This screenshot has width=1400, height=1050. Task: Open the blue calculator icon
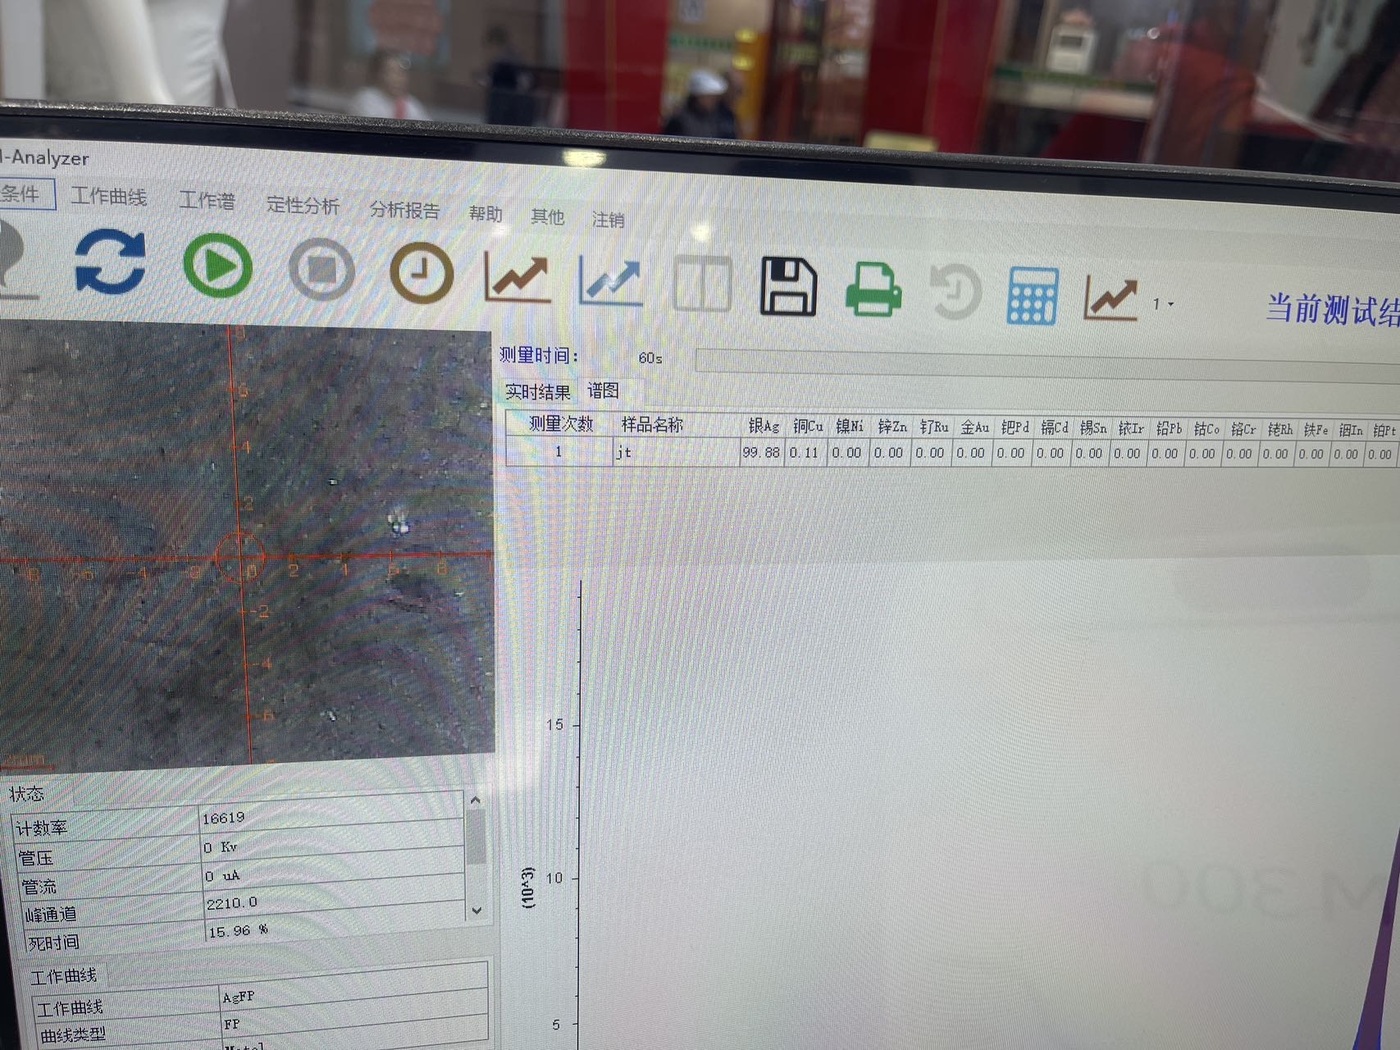coord(1032,296)
